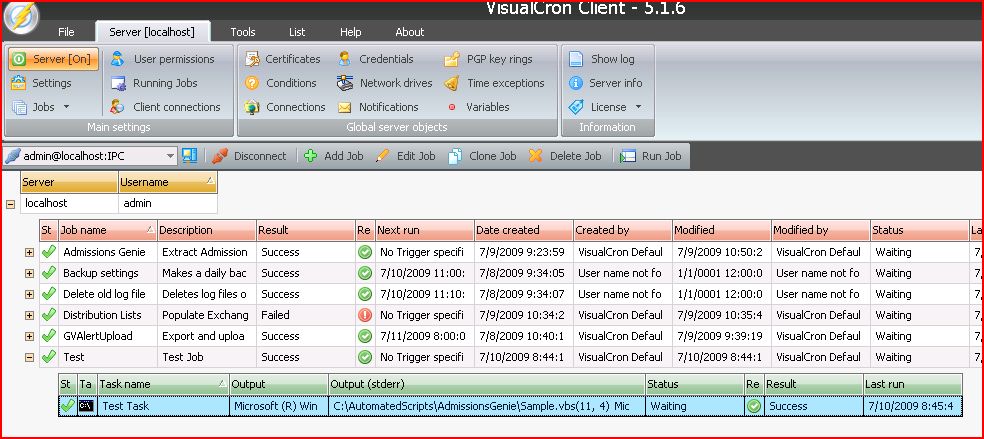Open Time exceptions
This screenshot has height=439, width=984.
496,83
